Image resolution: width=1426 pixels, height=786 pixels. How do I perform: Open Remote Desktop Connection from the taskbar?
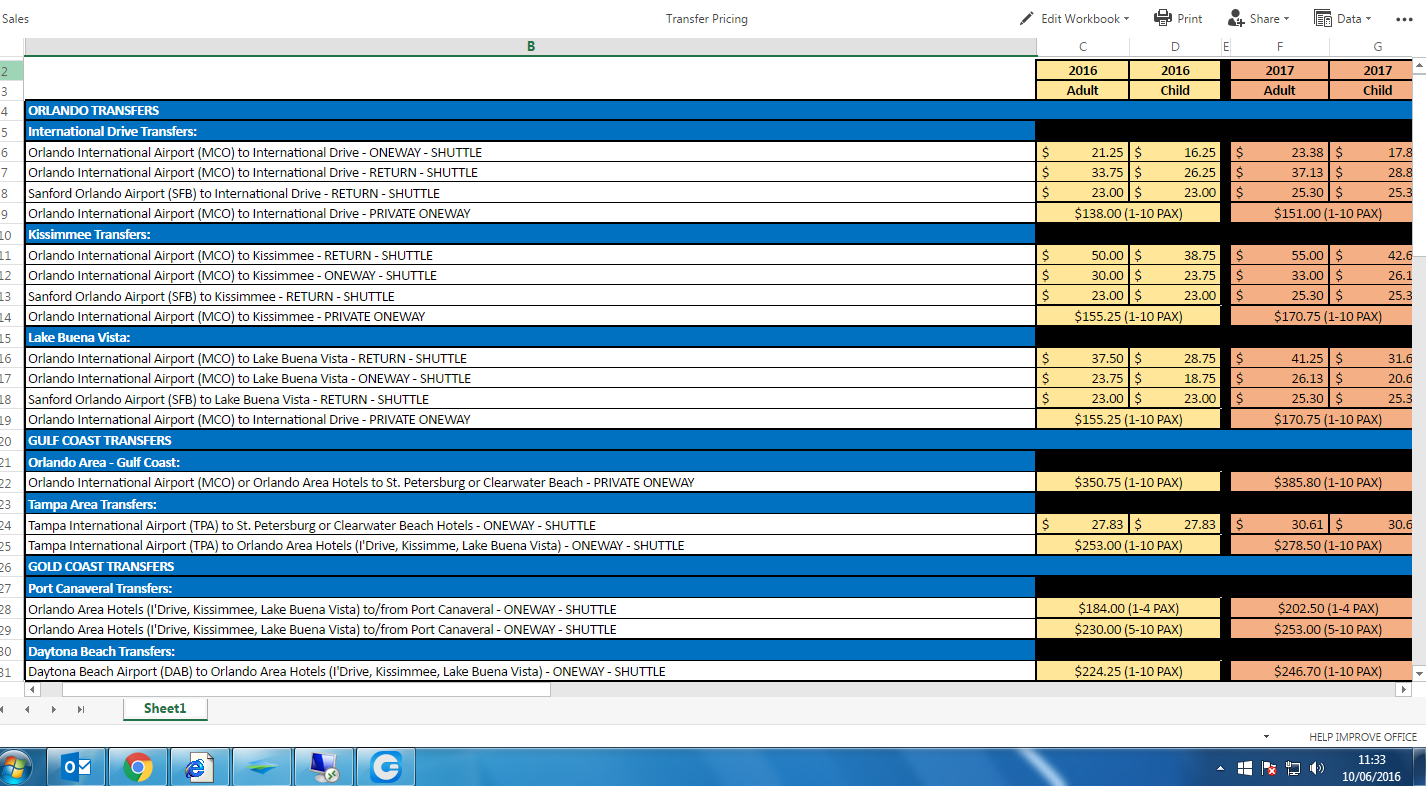(324, 767)
